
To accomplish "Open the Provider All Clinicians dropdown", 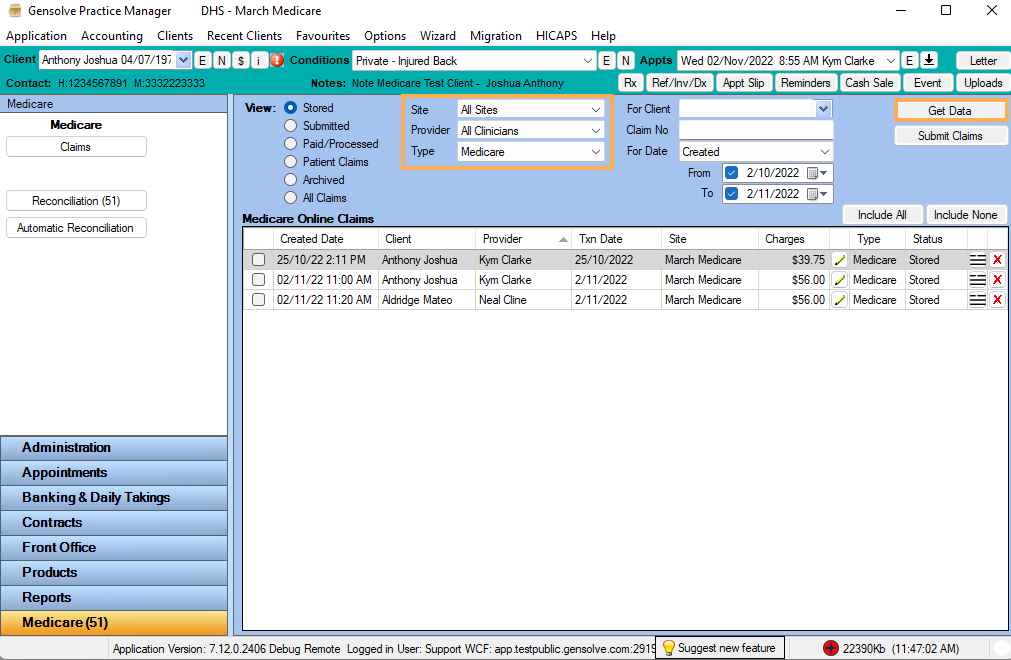I will coord(531,131).
